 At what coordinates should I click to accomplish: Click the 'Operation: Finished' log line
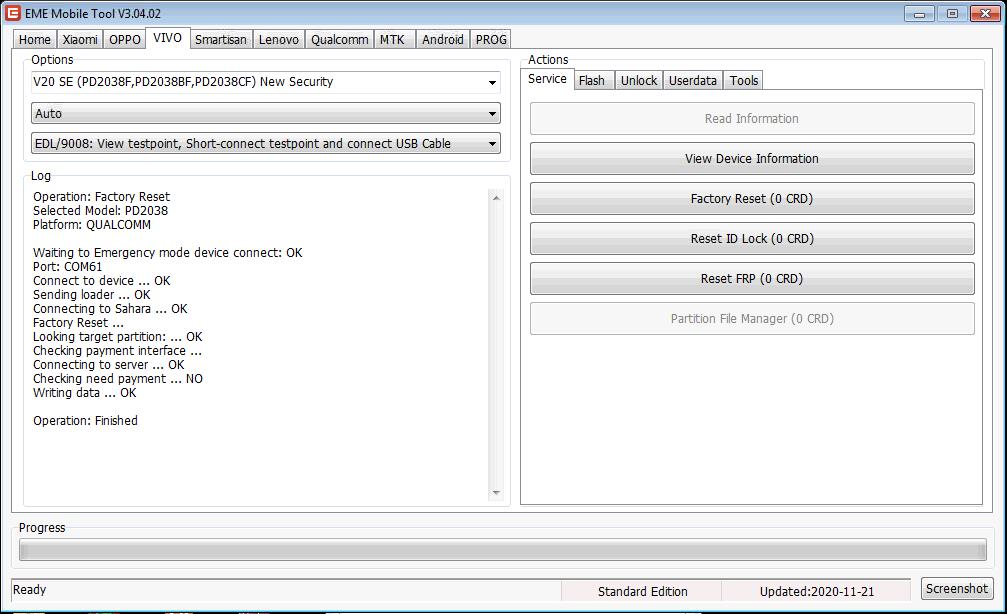[x=85, y=421]
